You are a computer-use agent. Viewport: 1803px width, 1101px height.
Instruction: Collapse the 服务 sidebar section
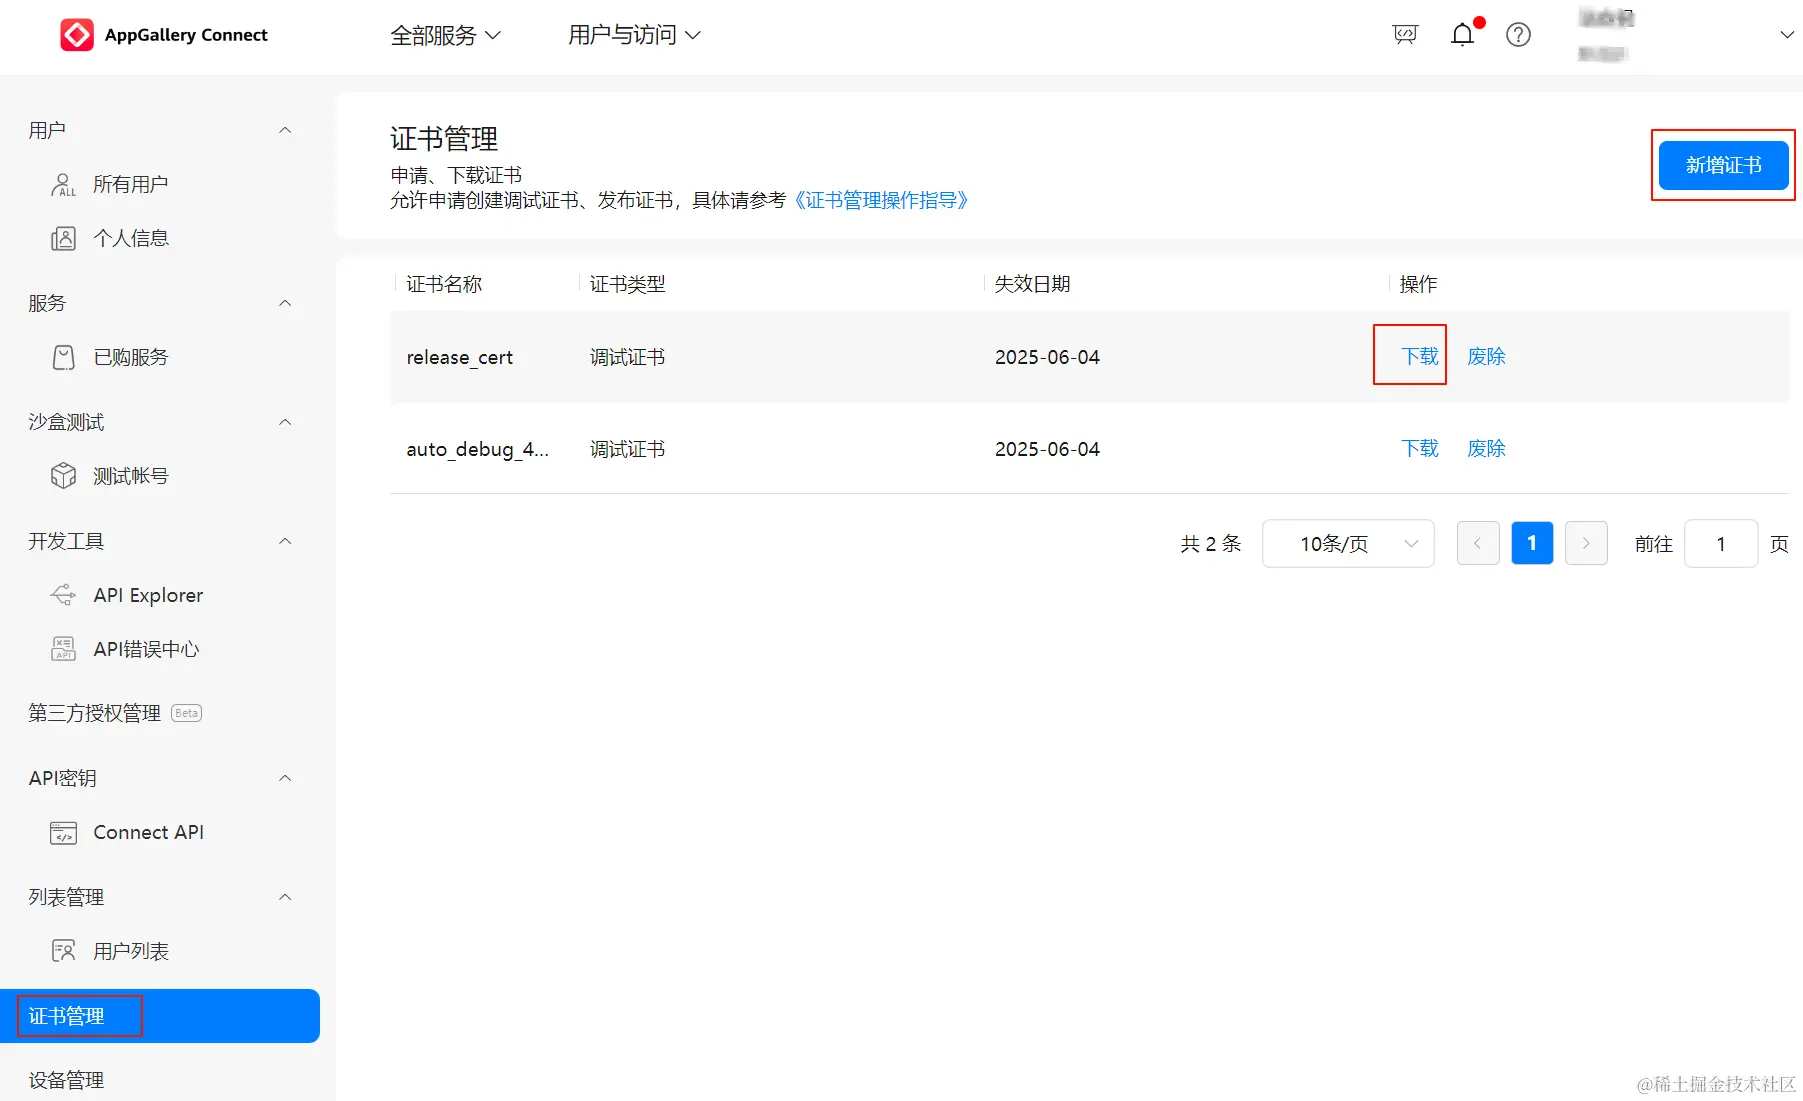[x=285, y=303]
